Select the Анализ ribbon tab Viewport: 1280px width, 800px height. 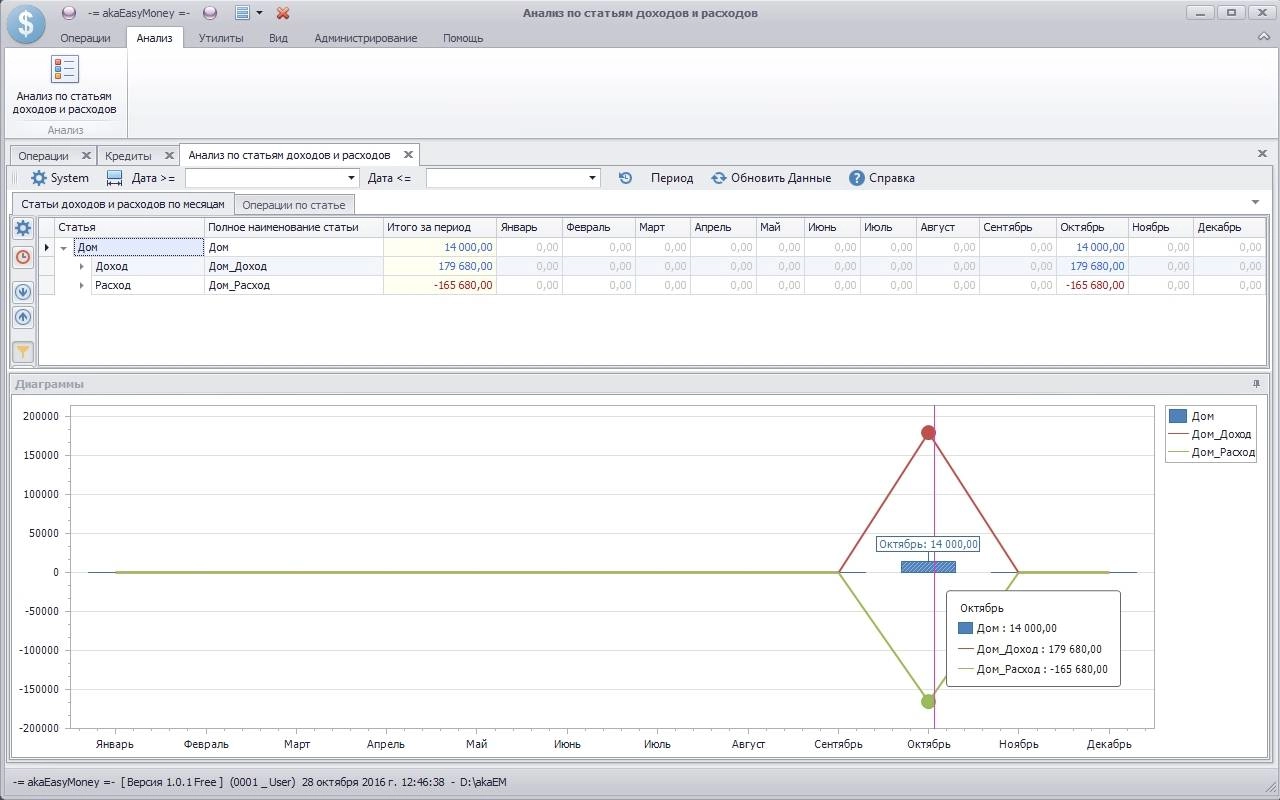155,38
